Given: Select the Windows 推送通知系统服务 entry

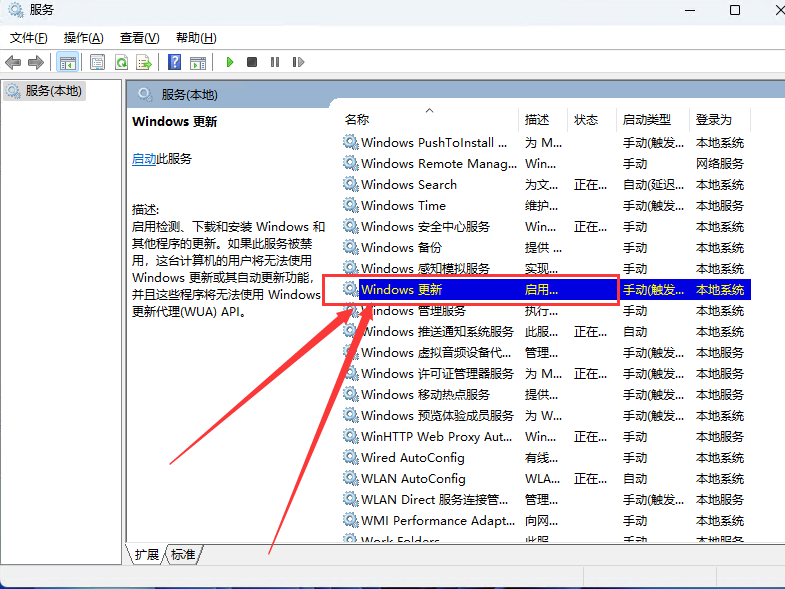Looking at the screenshot, I should (x=437, y=332).
